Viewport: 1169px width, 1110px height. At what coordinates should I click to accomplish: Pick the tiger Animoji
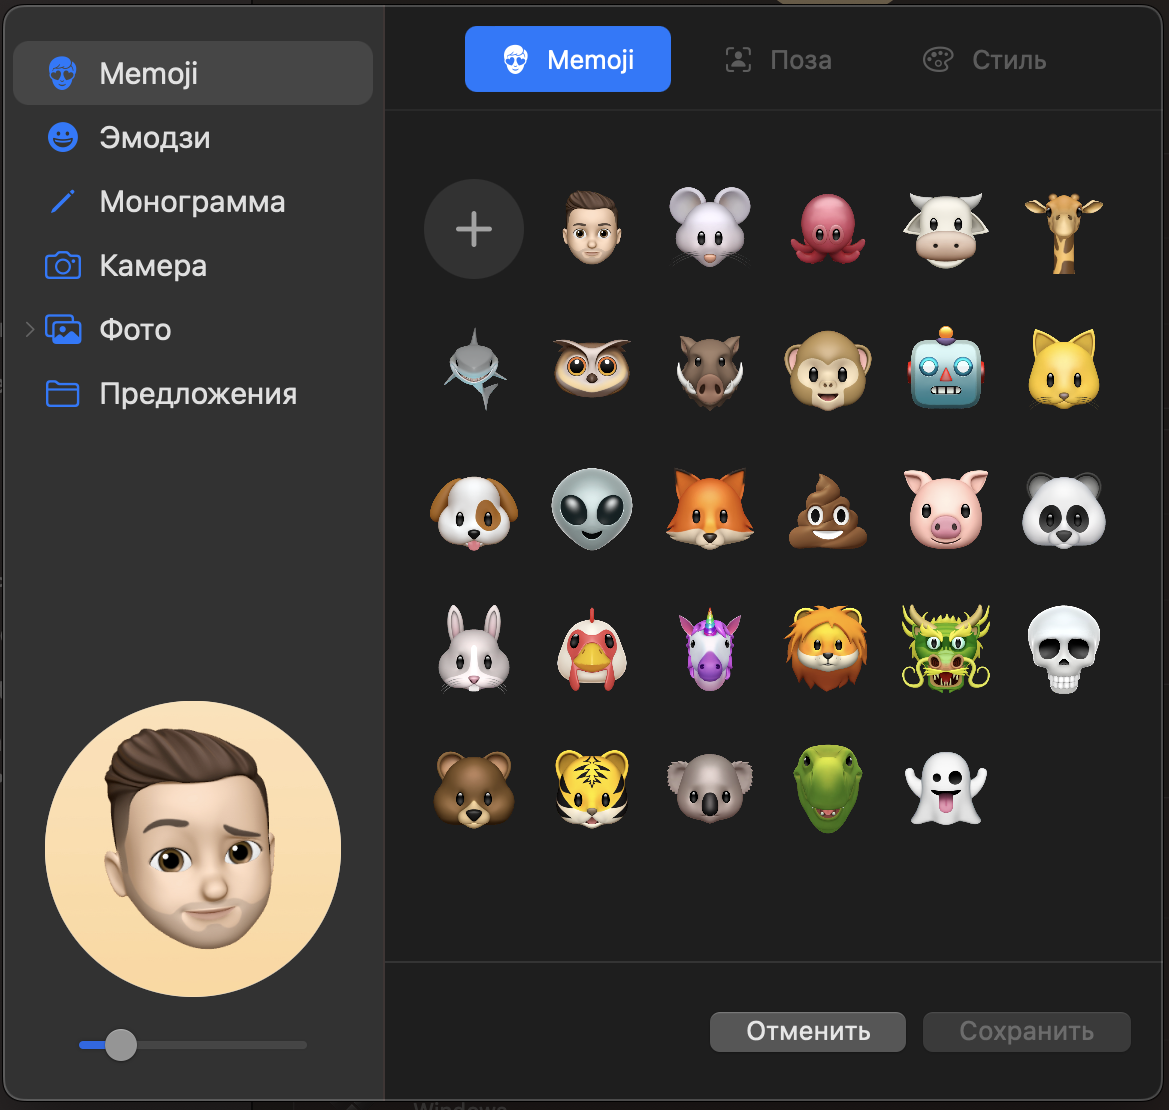(x=592, y=789)
